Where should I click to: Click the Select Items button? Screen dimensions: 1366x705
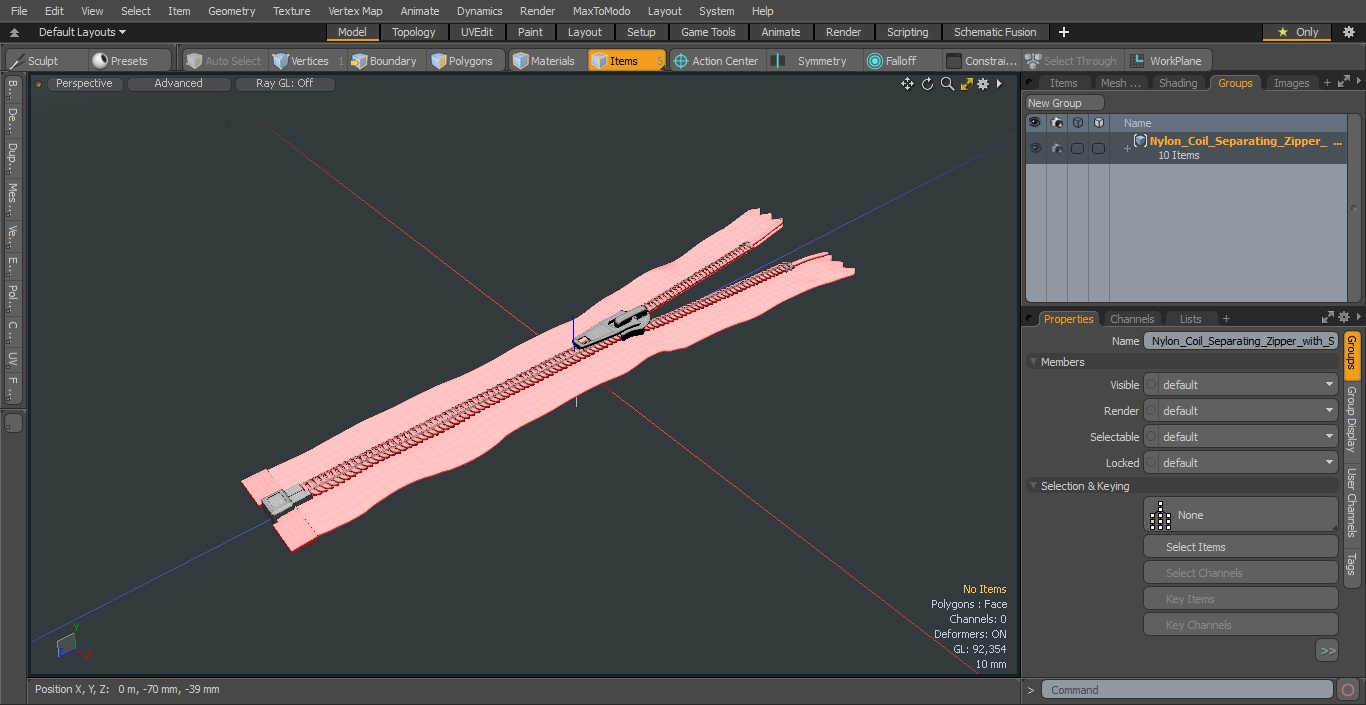(x=1241, y=547)
